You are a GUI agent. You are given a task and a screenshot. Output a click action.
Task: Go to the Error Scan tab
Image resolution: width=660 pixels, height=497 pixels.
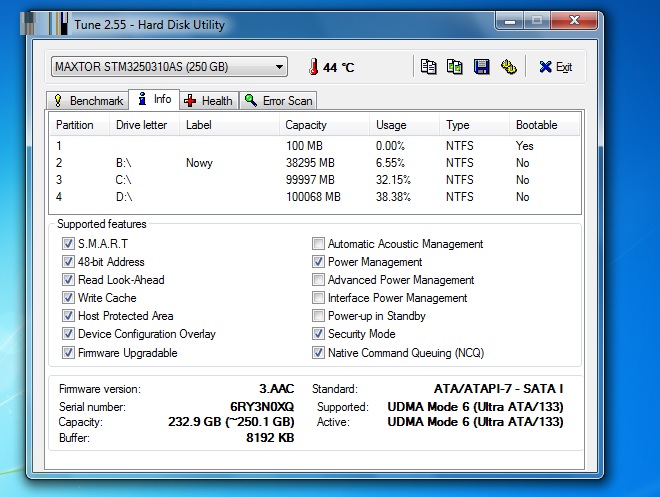coord(278,101)
